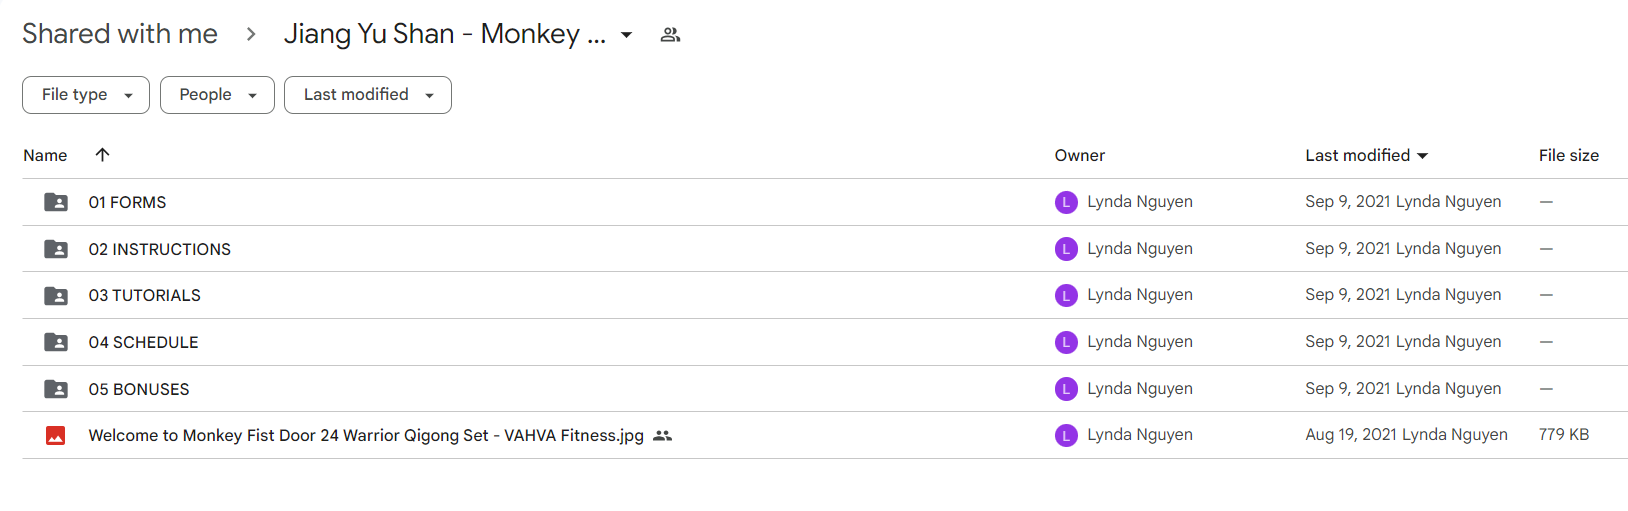Toggle name sort direction with the arrow
Image resolution: width=1628 pixels, height=511 pixels.
[x=102, y=155]
